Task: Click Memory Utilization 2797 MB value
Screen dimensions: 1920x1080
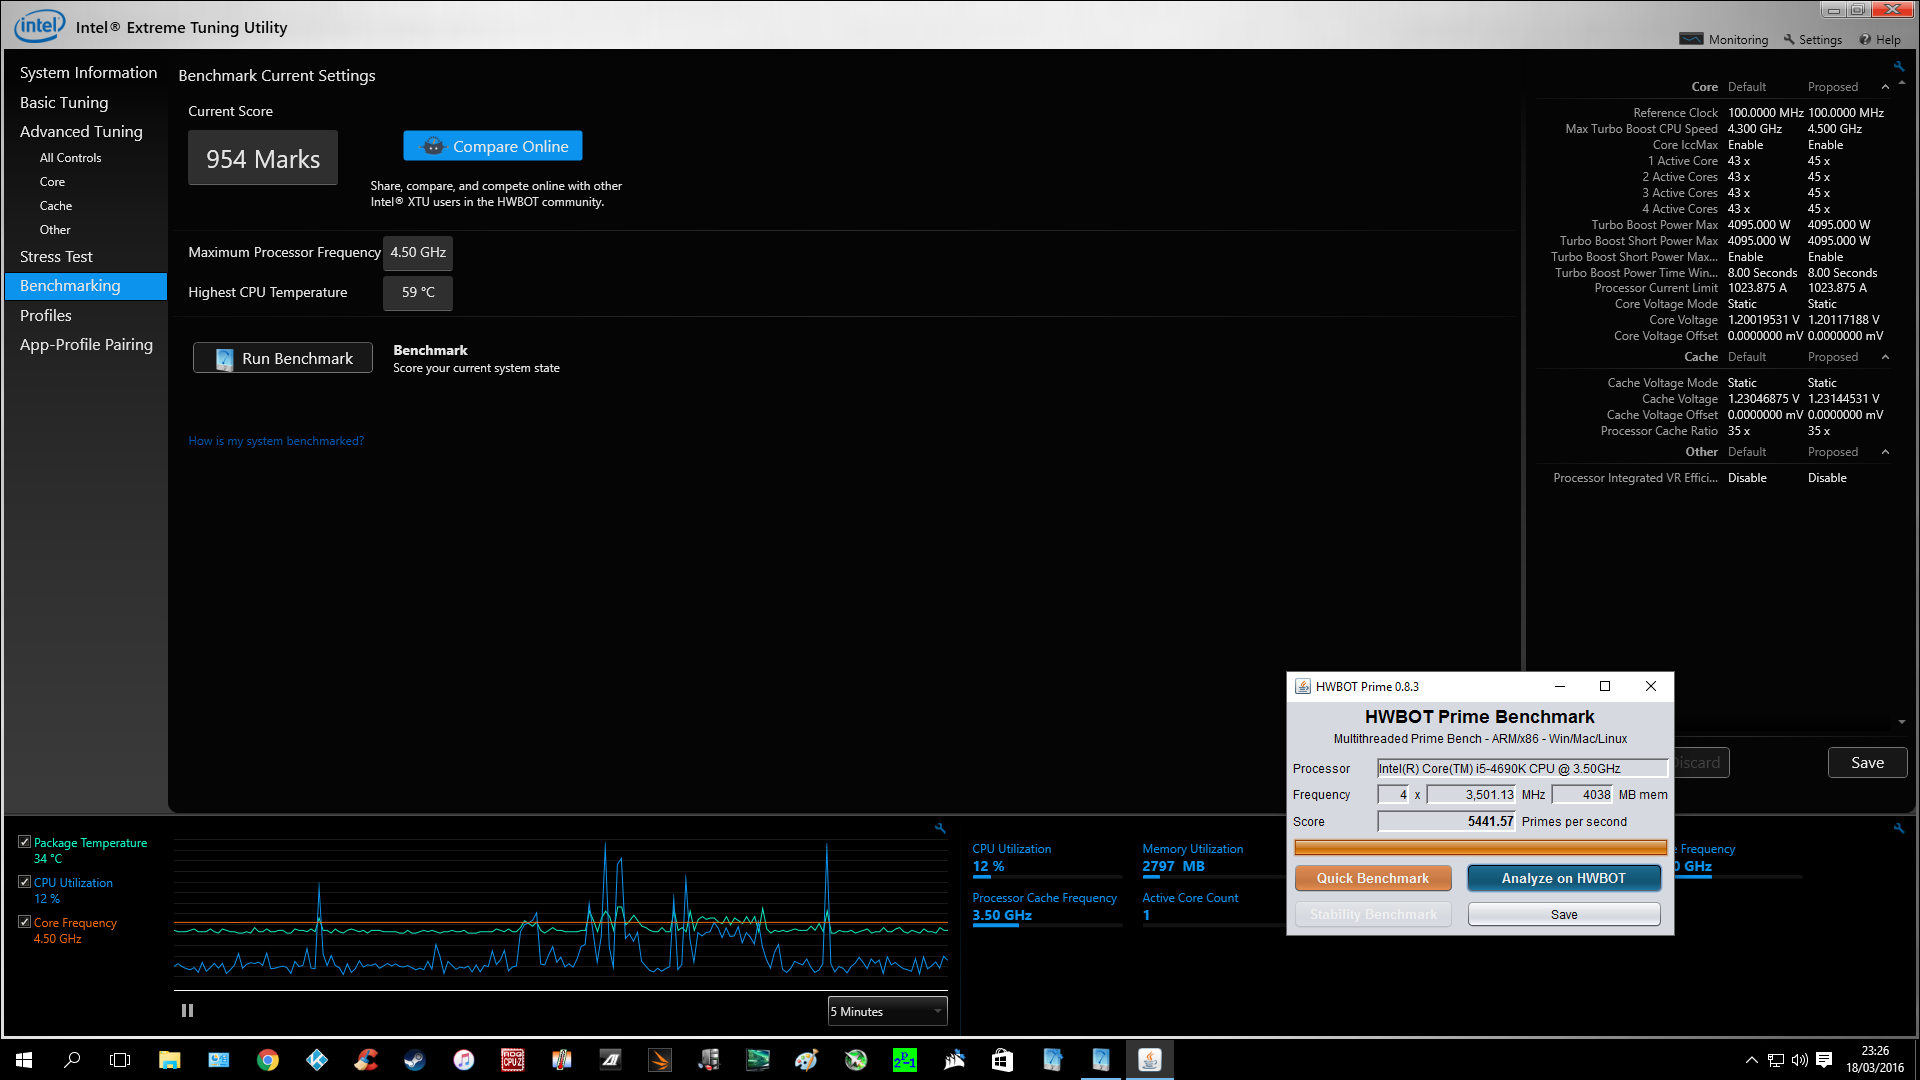Action: [1173, 867]
